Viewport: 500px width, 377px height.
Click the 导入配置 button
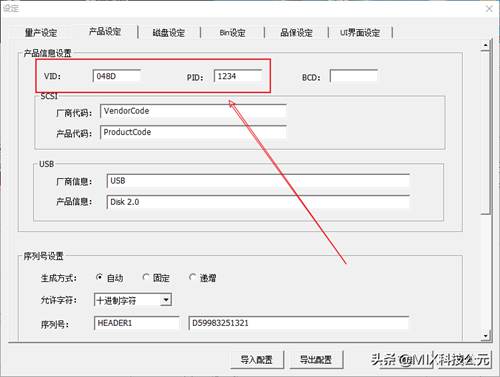(257, 360)
